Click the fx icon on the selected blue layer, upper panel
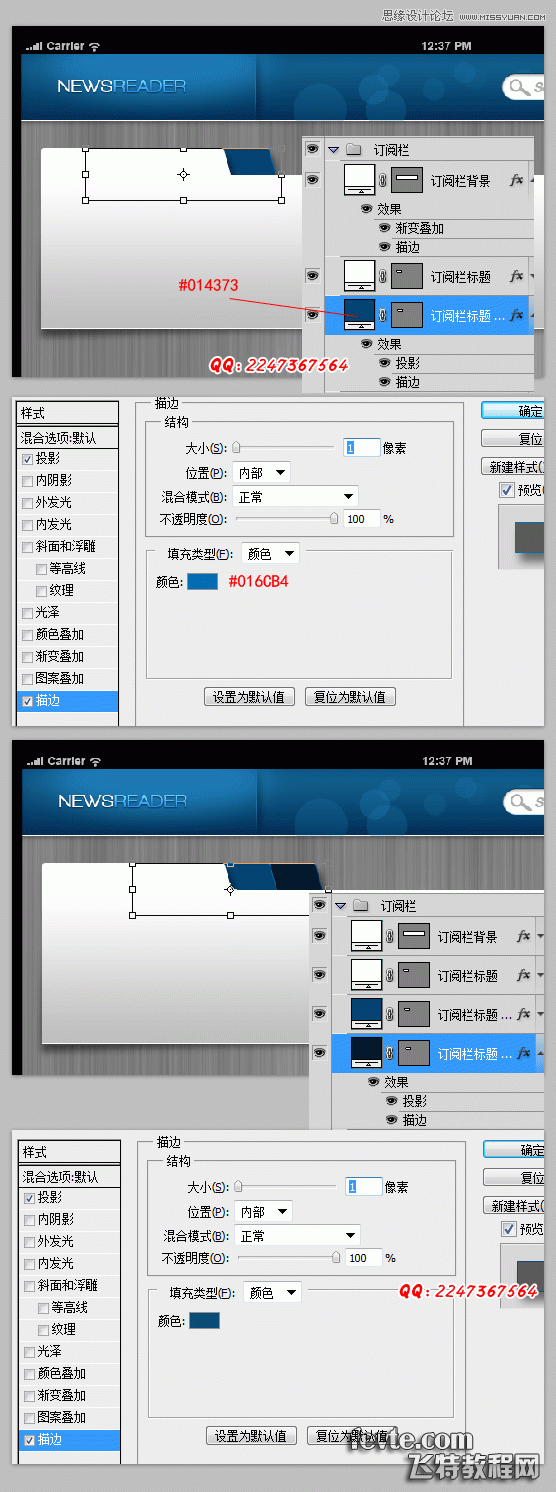556x1492 pixels. click(x=517, y=315)
